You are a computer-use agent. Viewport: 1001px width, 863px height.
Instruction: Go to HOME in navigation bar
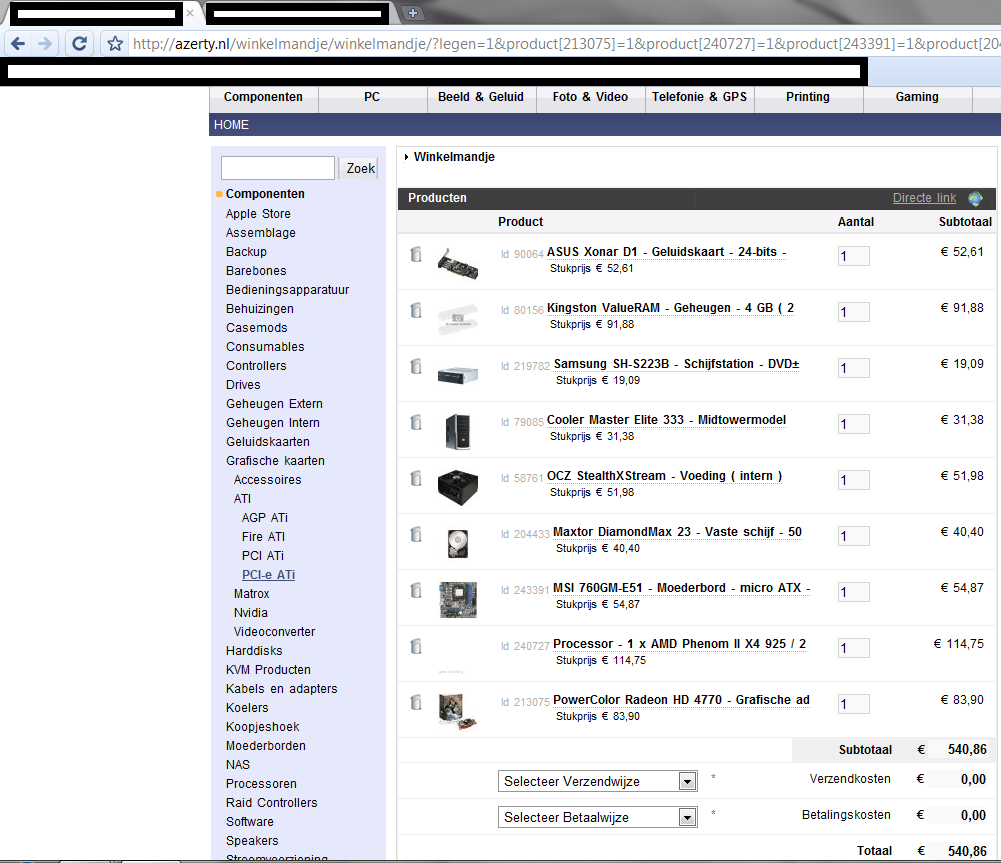coord(231,125)
